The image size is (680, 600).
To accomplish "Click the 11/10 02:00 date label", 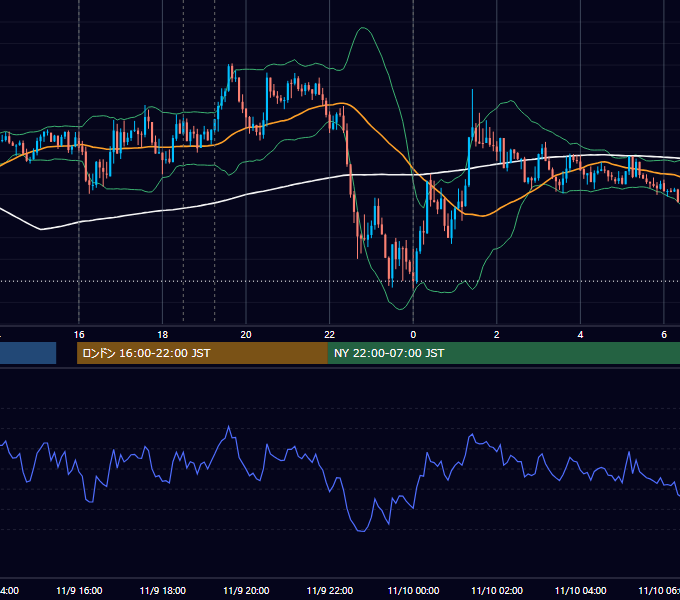I will pyautogui.click(x=497, y=590).
